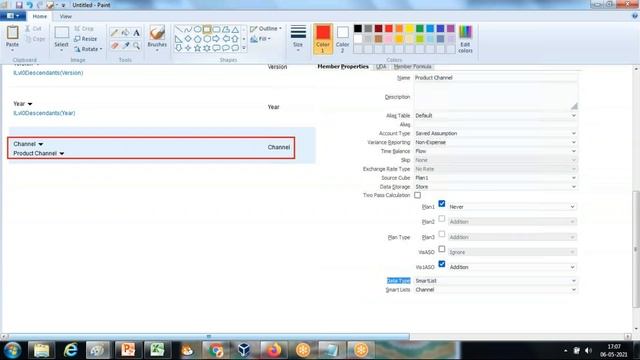The width and height of the screenshot is (640, 360).
Task: Switch to the View ribbon tab
Action: pos(65,16)
